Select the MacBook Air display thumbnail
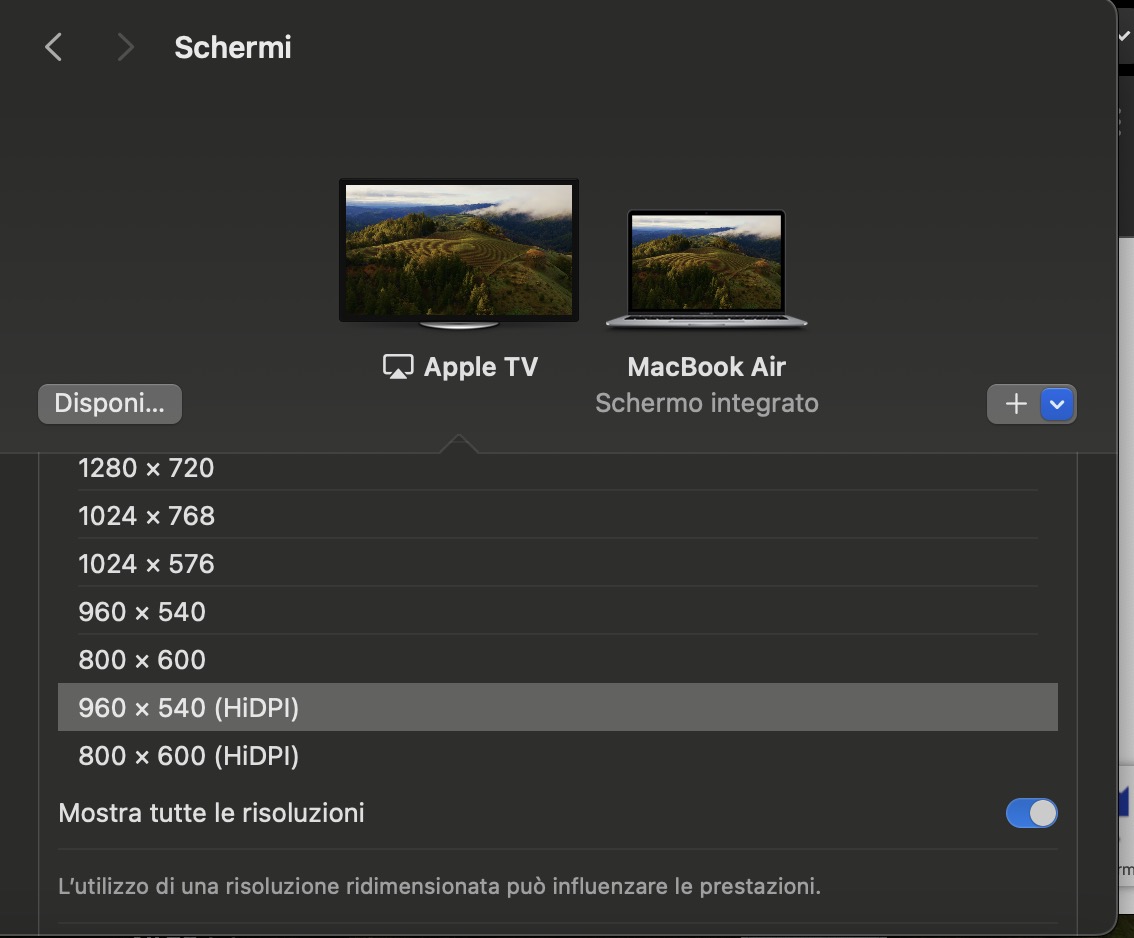 706,269
